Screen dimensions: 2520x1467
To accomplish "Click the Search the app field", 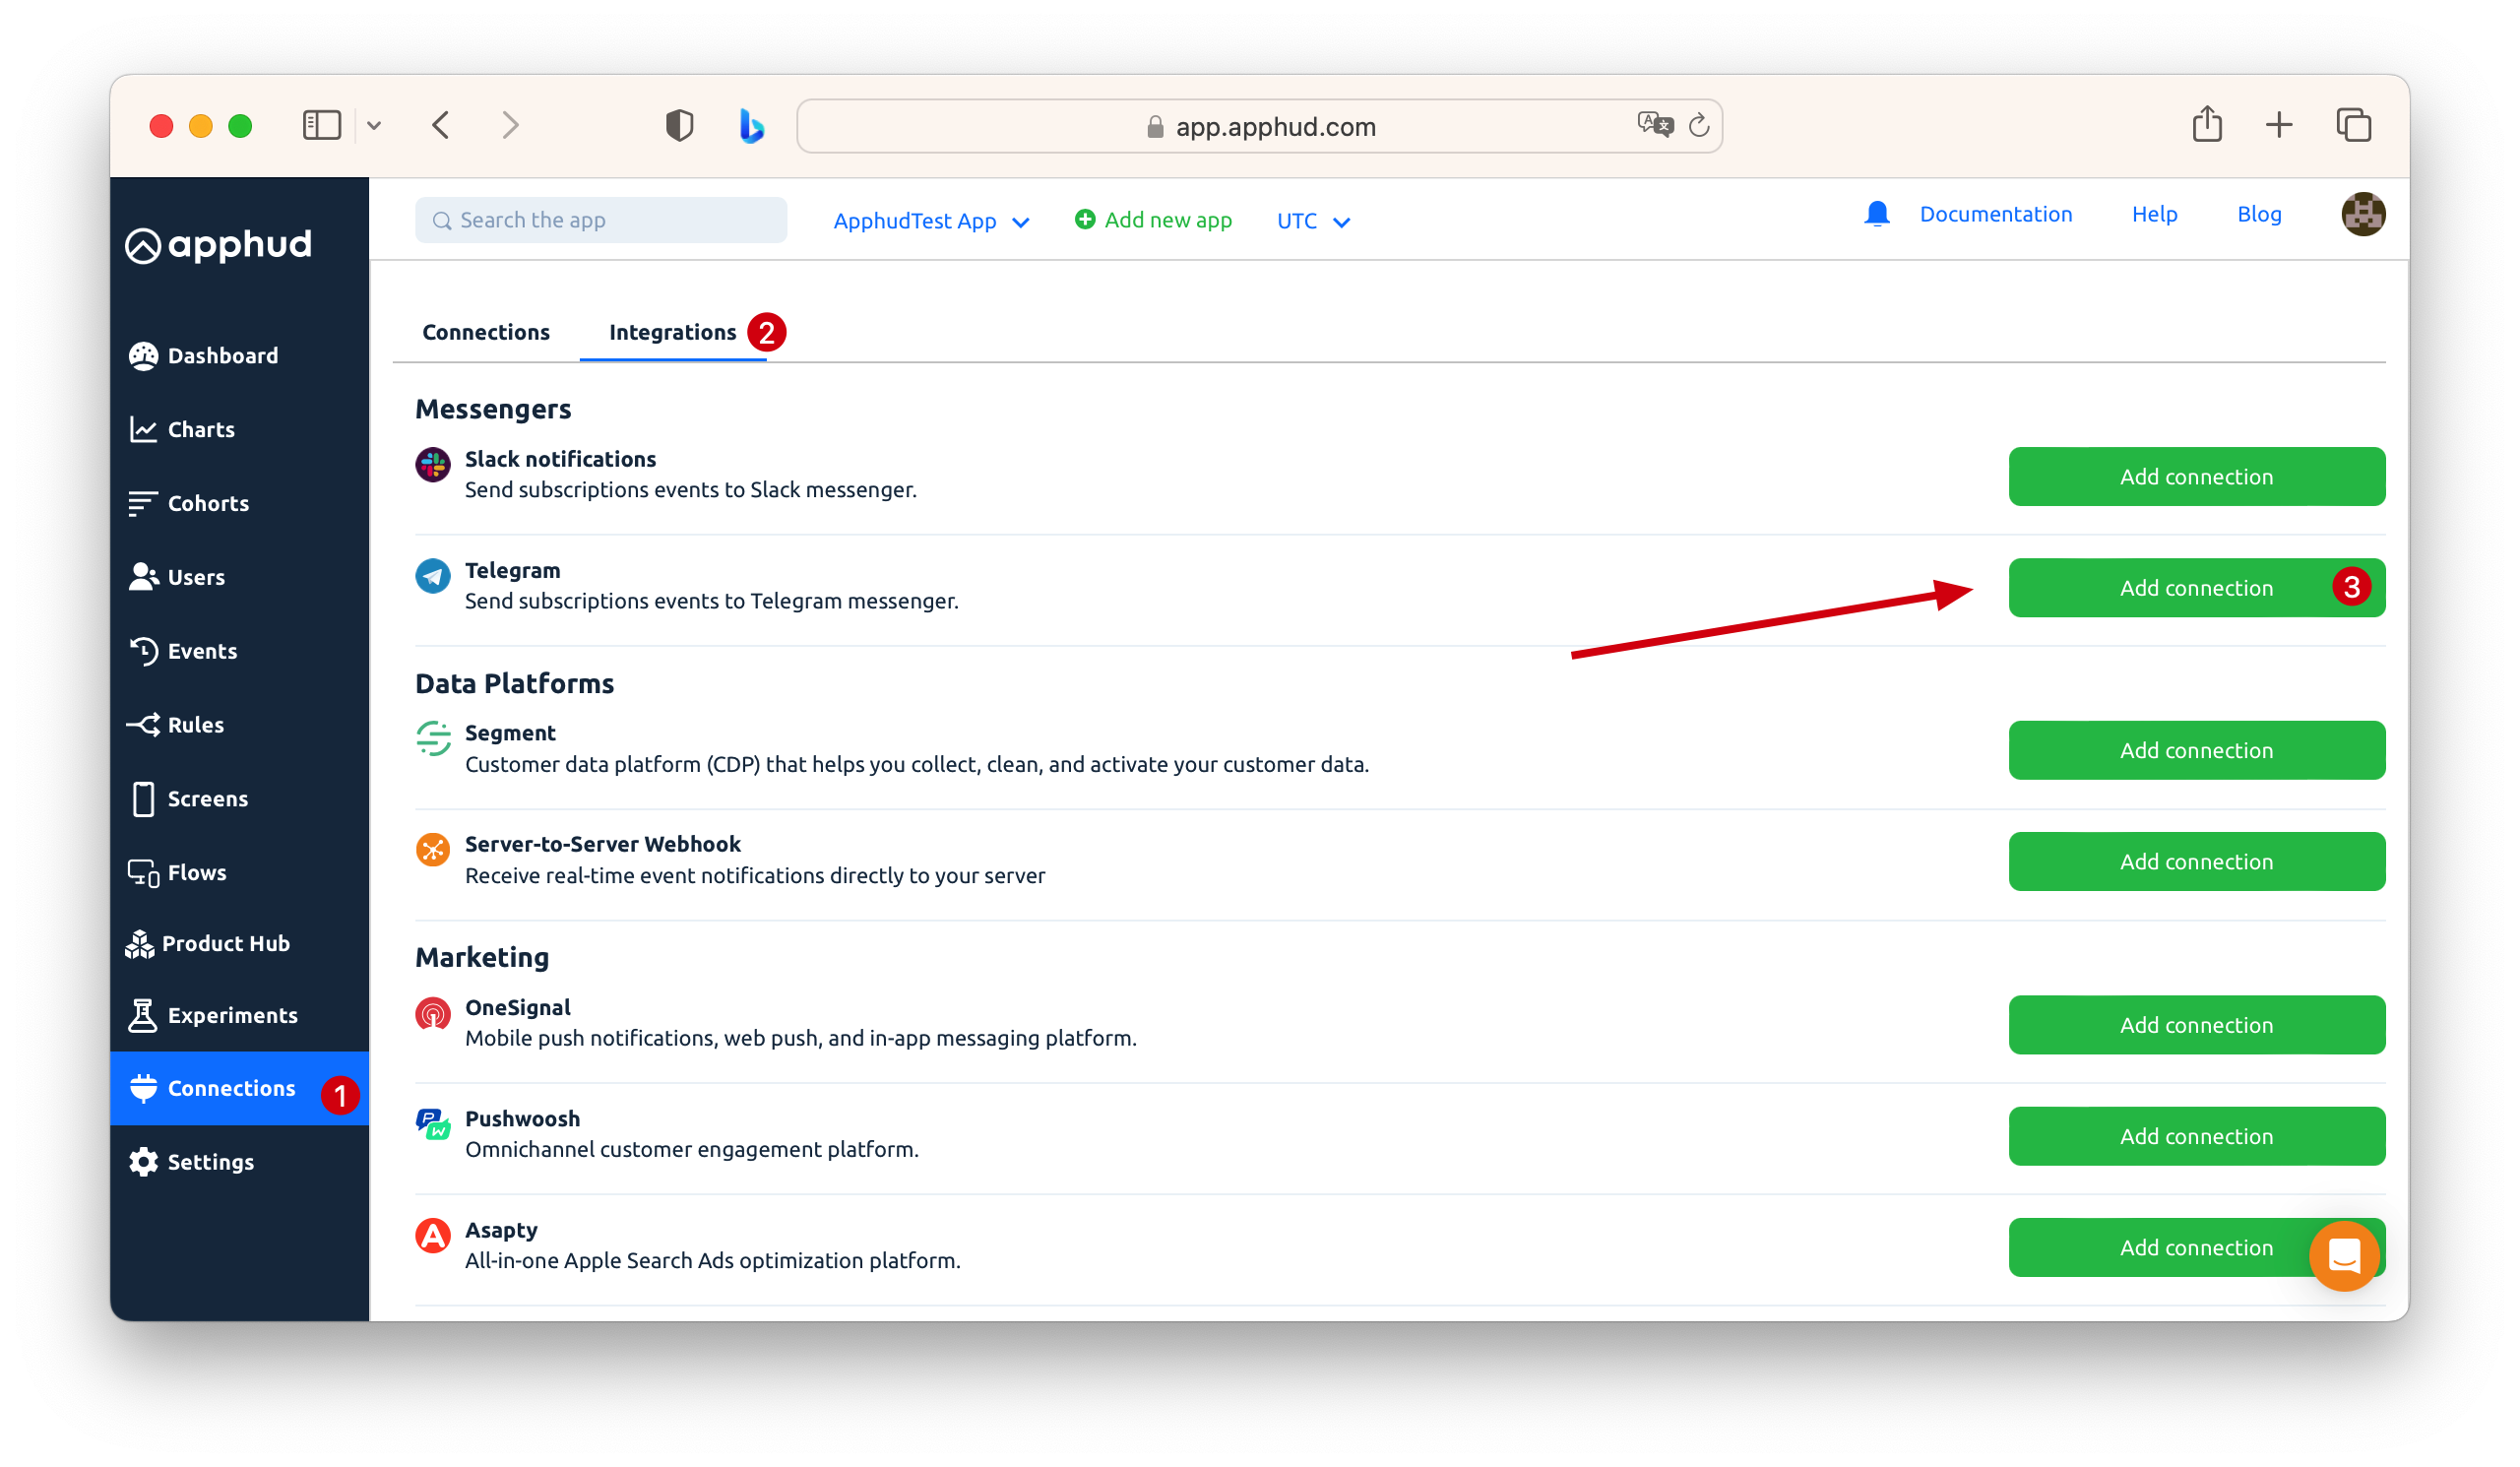I will 601,220.
